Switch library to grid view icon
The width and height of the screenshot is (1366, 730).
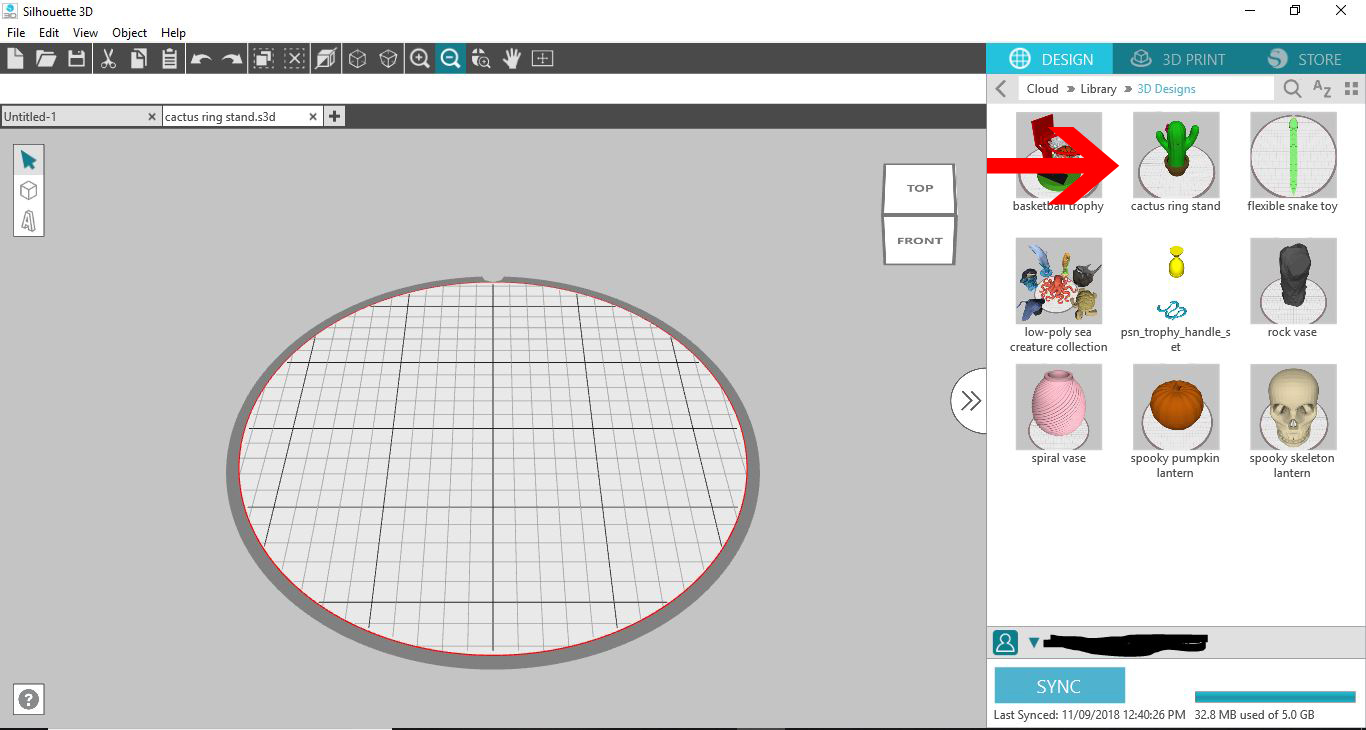[1352, 89]
